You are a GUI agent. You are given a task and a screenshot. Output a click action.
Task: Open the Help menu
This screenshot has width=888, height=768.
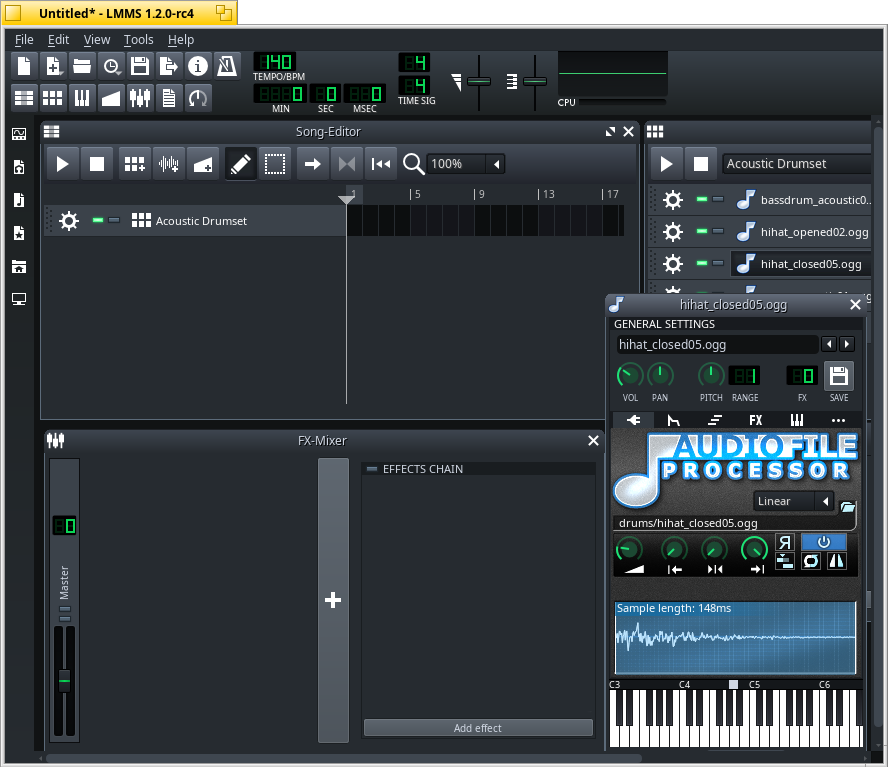pyautogui.click(x=181, y=40)
